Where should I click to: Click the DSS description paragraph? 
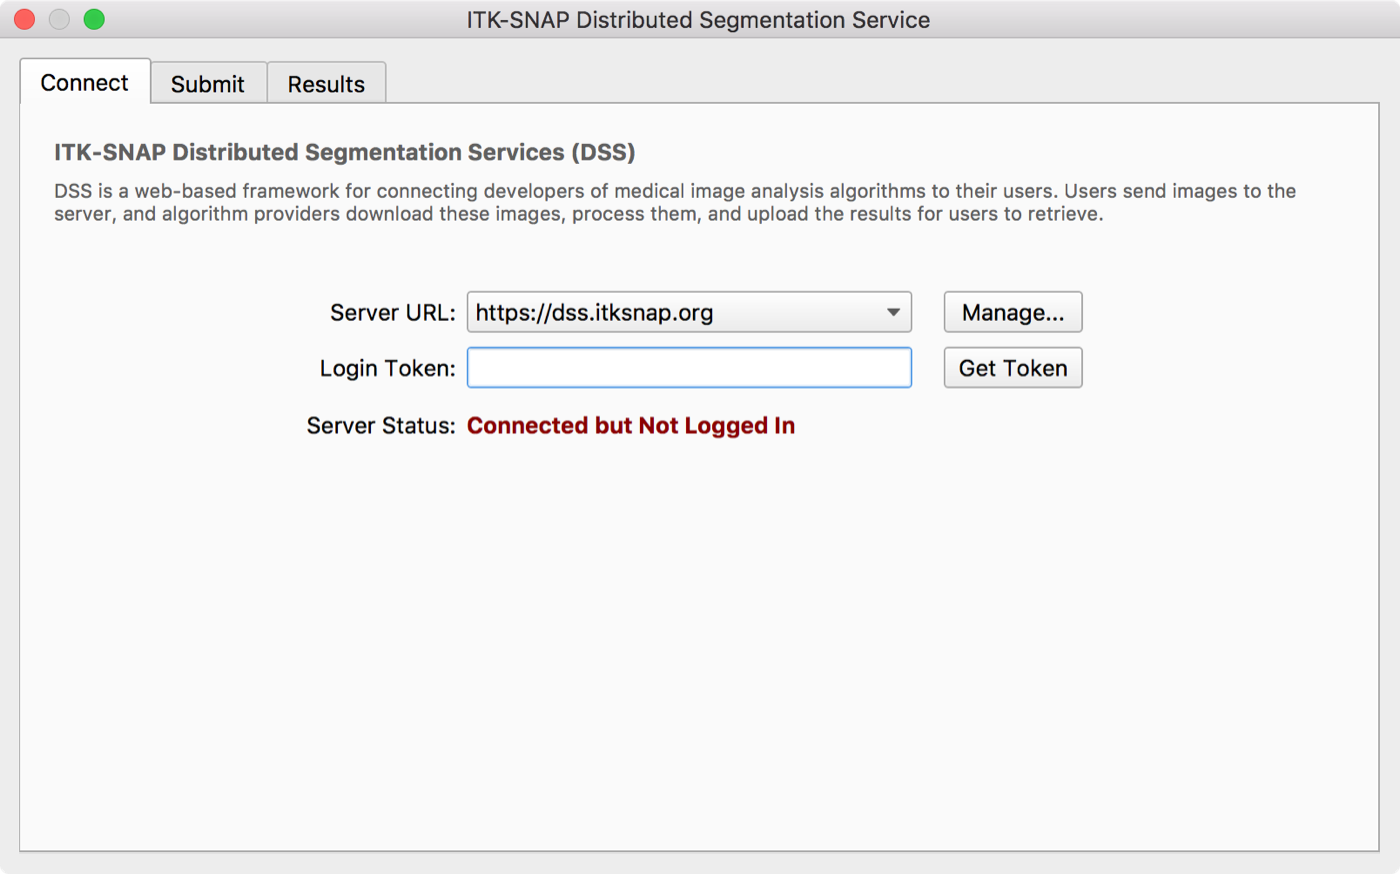[676, 202]
